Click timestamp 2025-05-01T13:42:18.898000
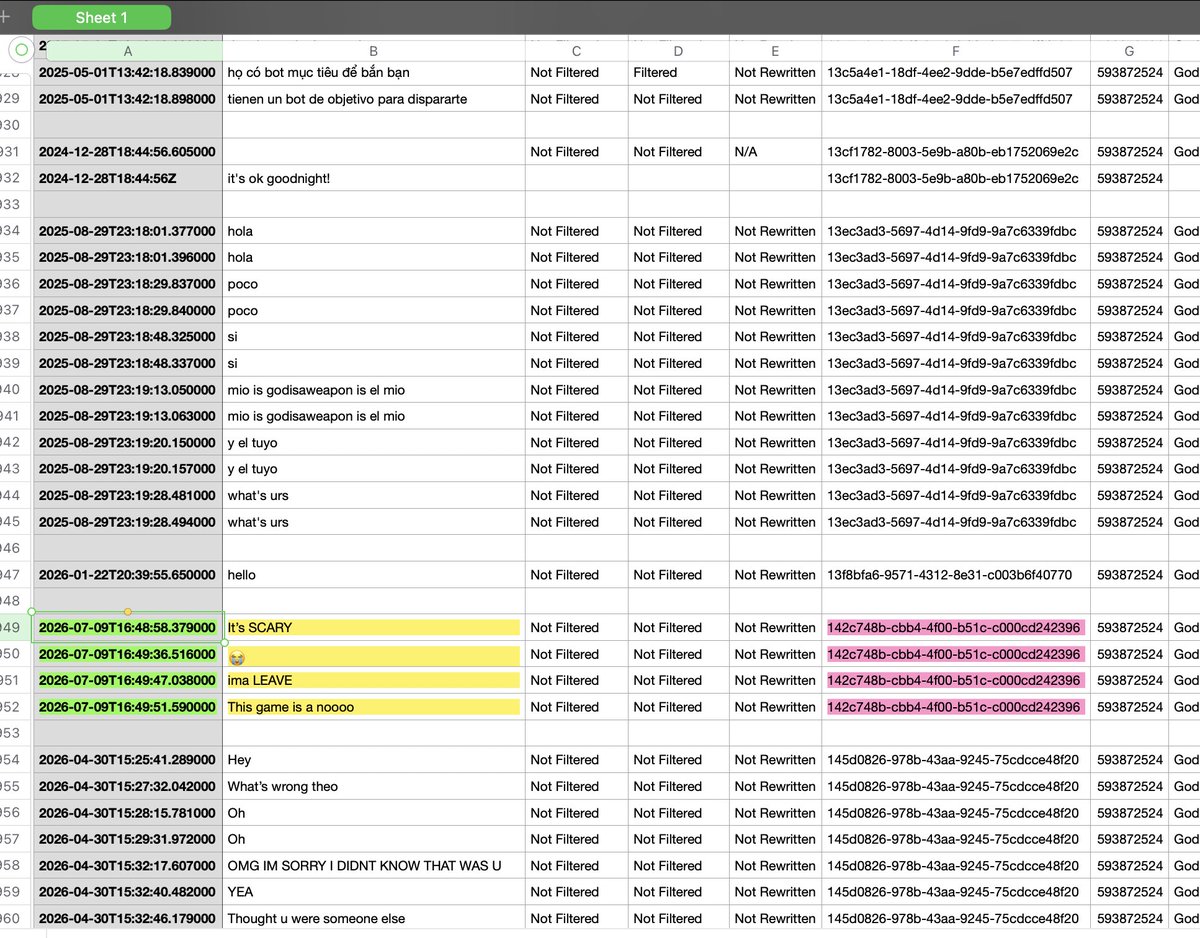 tap(128, 99)
